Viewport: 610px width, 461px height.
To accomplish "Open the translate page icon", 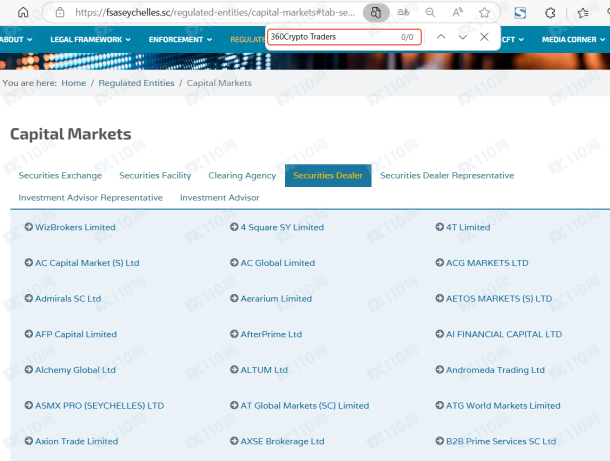I will tap(403, 13).
